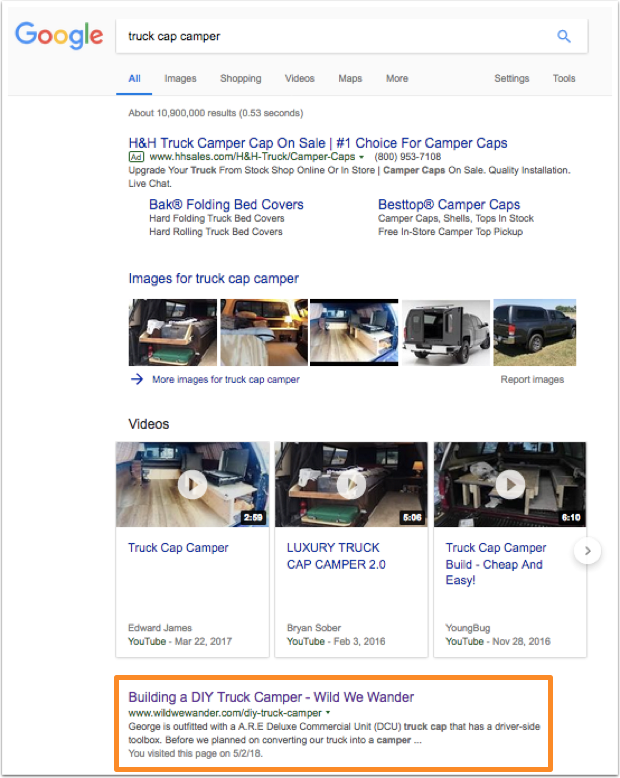Open the More search menu
The image size is (620, 778).
(397, 78)
